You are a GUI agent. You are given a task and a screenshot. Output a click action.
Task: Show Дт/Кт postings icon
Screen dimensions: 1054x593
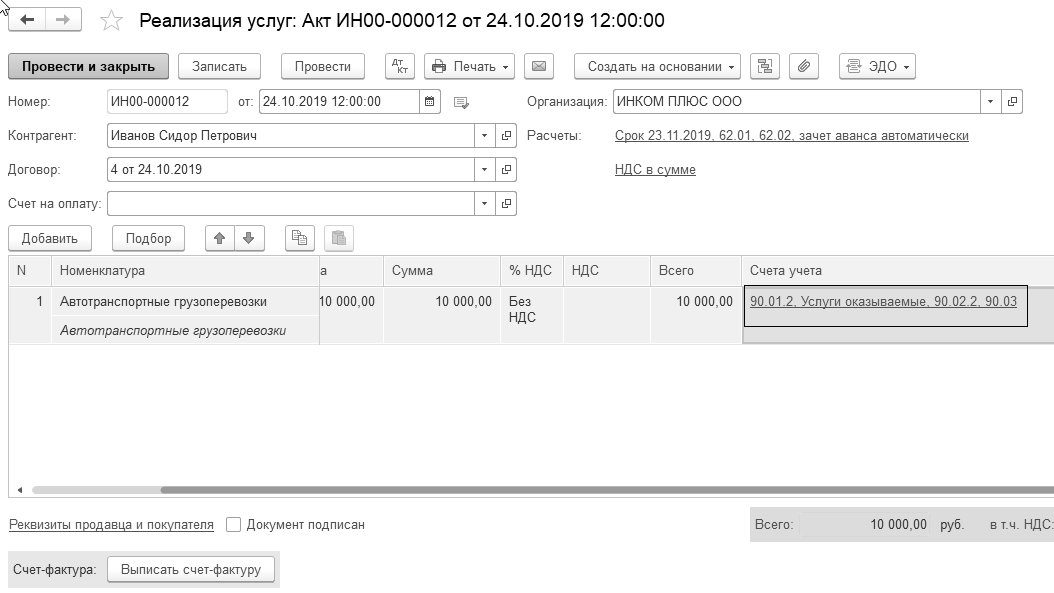(400, 67)
